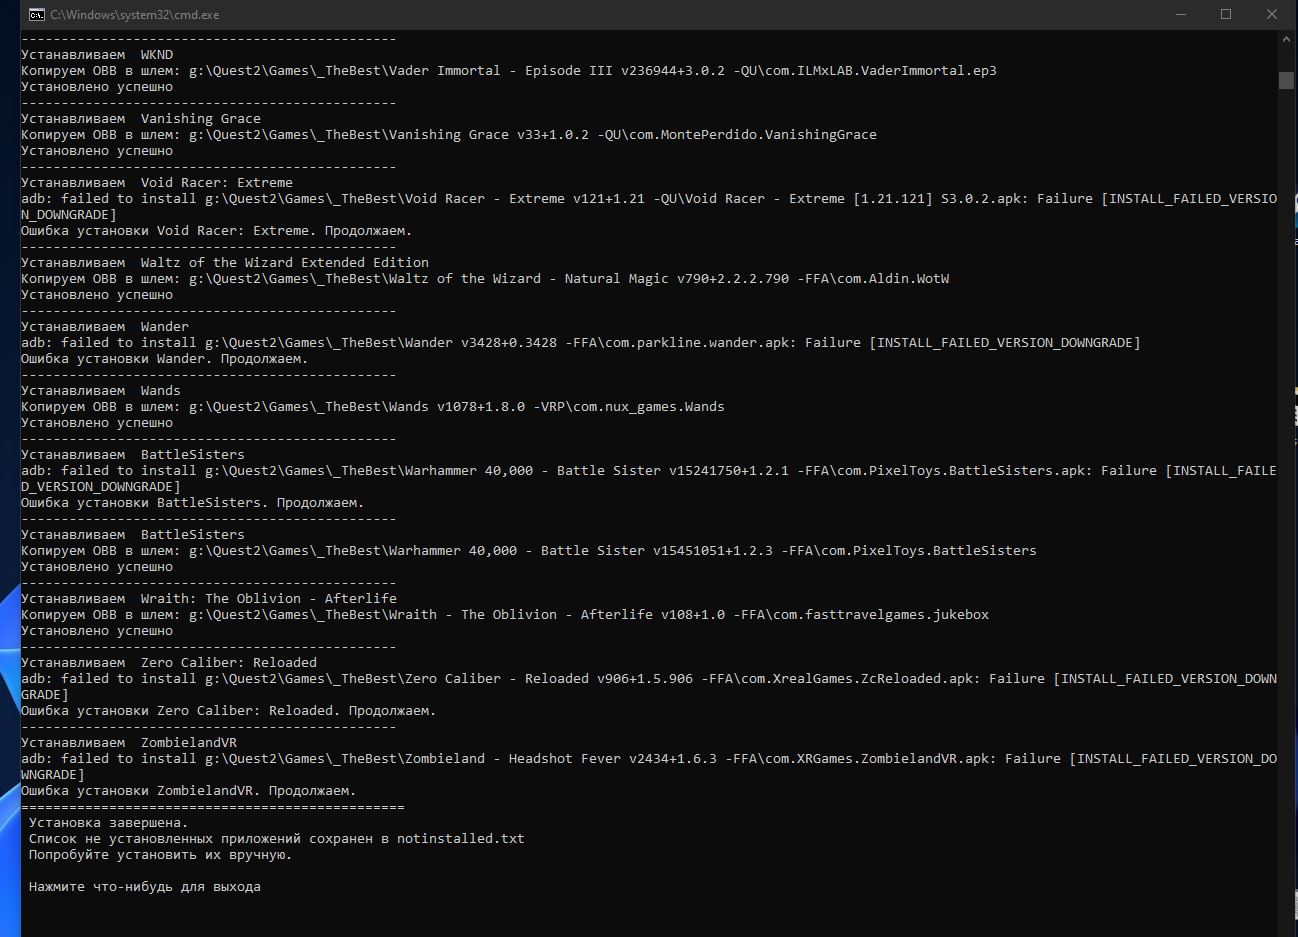The width and height of the screenshot is (1298, 937).
Task: Click the line 'Устанавливаем ZombielandVR'
Action: pos(129,743)
